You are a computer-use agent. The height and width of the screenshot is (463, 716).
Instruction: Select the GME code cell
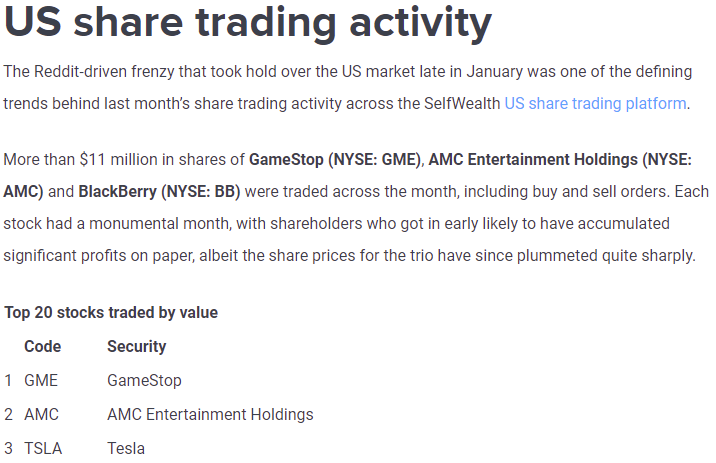pyautogui.click(x=41, y=380)
